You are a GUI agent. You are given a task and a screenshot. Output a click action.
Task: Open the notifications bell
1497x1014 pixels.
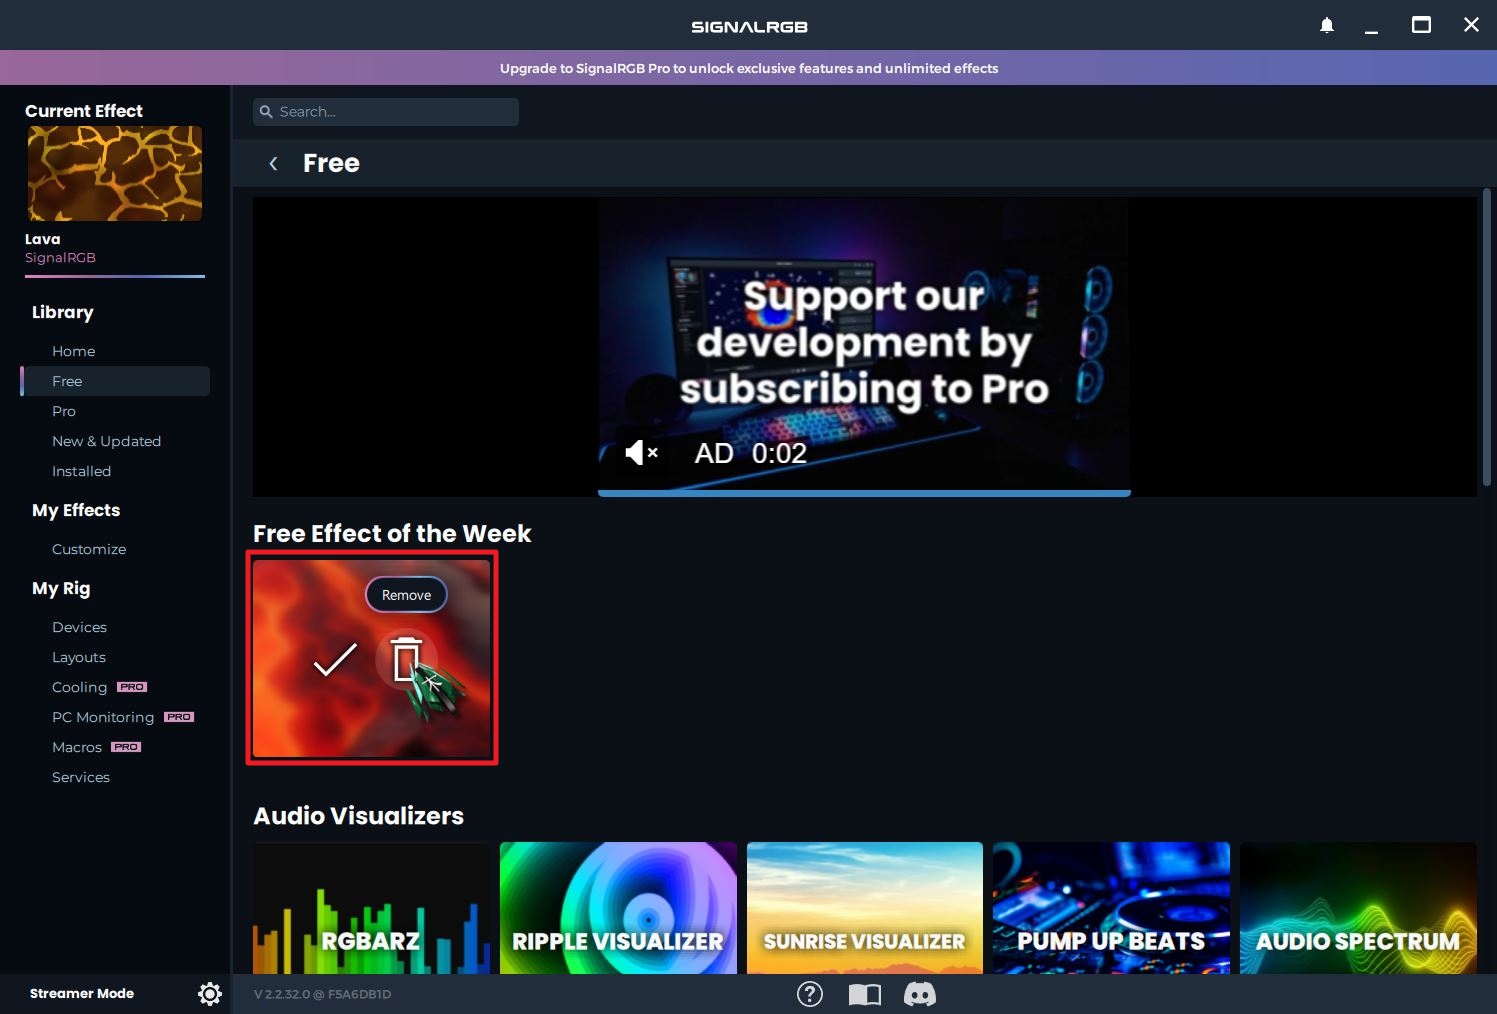tap(1327, 25)
